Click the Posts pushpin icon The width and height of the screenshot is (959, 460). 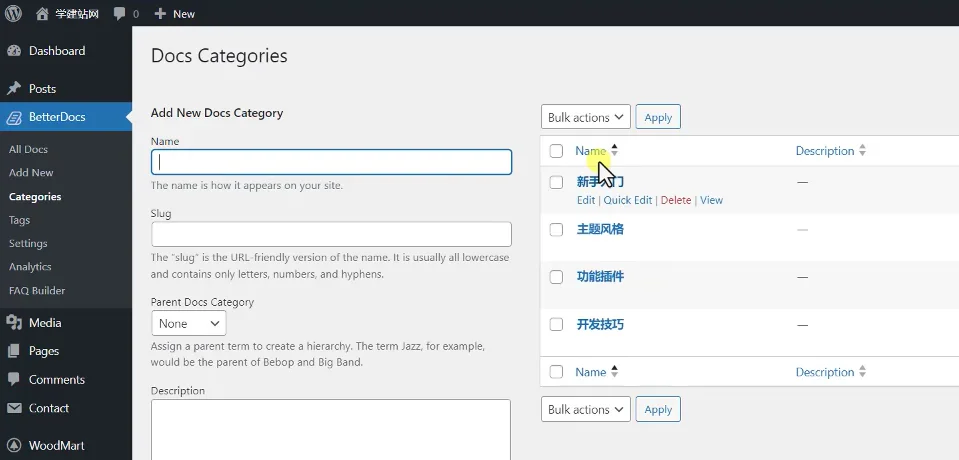[14, 89]
